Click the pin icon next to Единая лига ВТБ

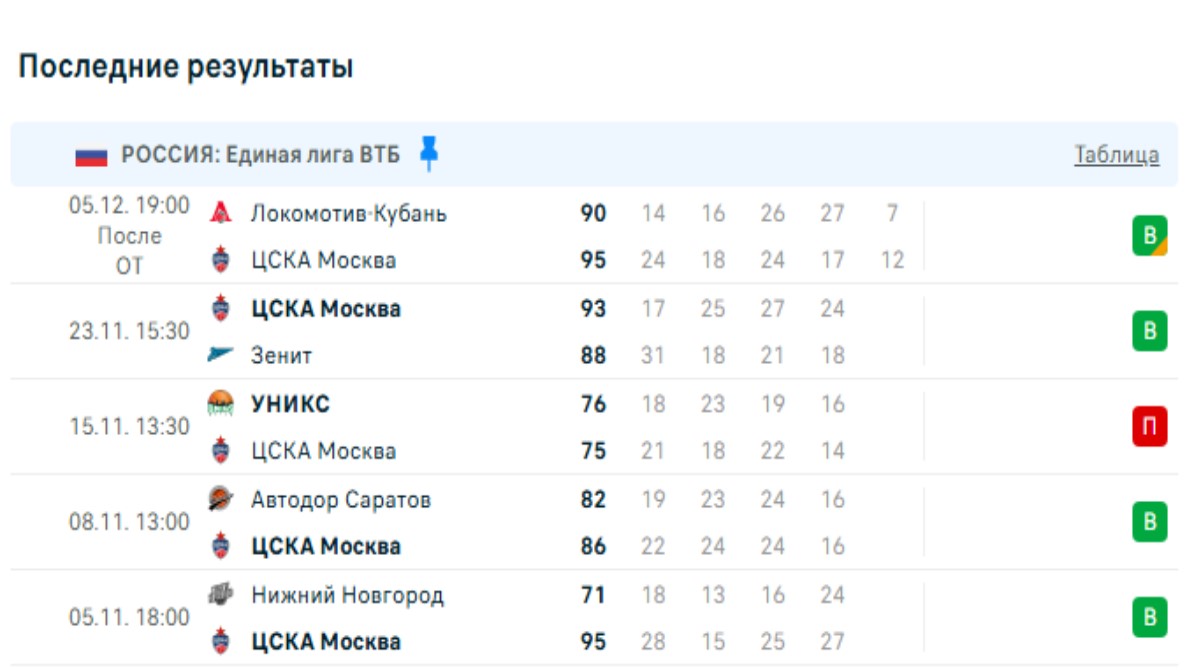point(429,154)
